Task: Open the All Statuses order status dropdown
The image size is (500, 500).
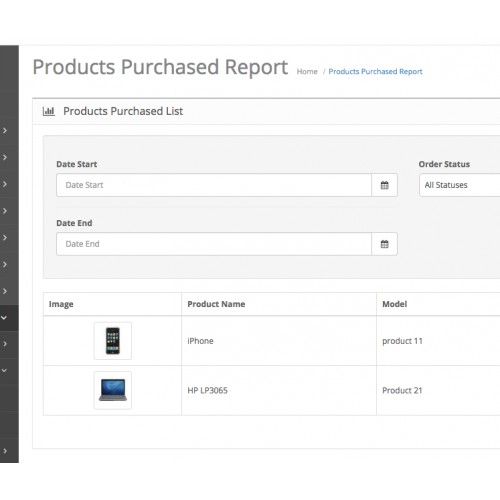Action: click(x=460, y=185)
